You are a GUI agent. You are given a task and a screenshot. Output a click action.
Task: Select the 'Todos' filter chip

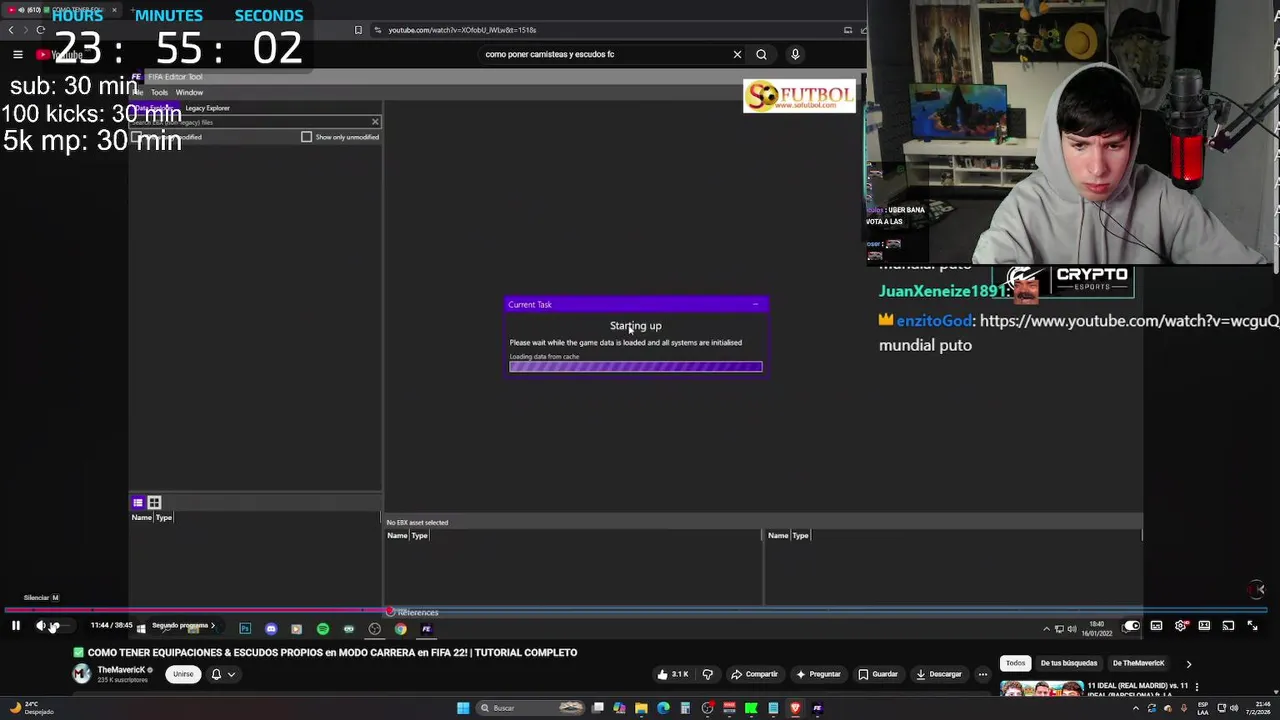(1015, 663)
